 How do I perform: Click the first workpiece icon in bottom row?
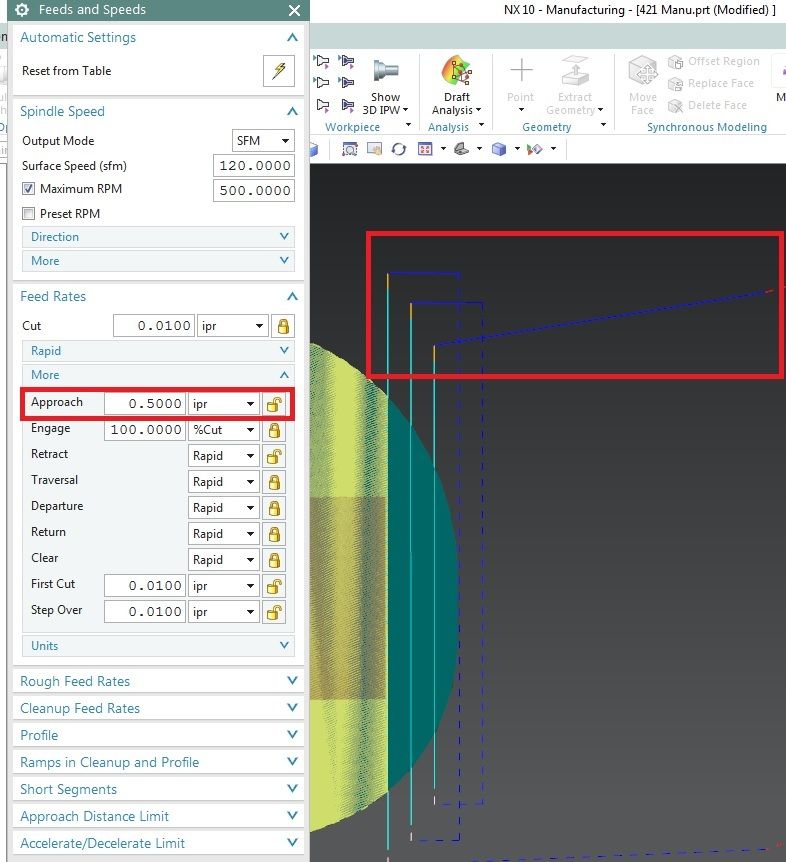point(323,105)
